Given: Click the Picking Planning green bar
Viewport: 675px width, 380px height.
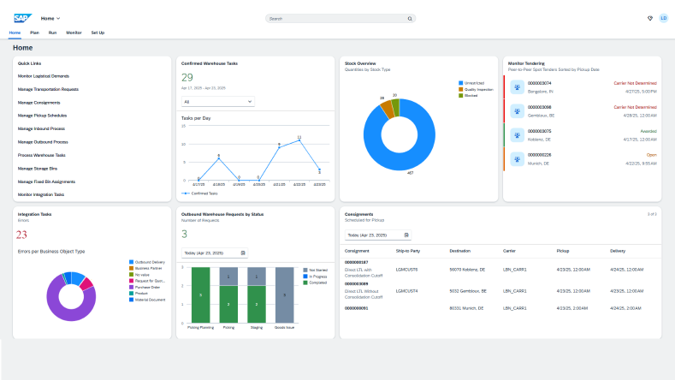Looking at the screenshot, I should 201,295.
